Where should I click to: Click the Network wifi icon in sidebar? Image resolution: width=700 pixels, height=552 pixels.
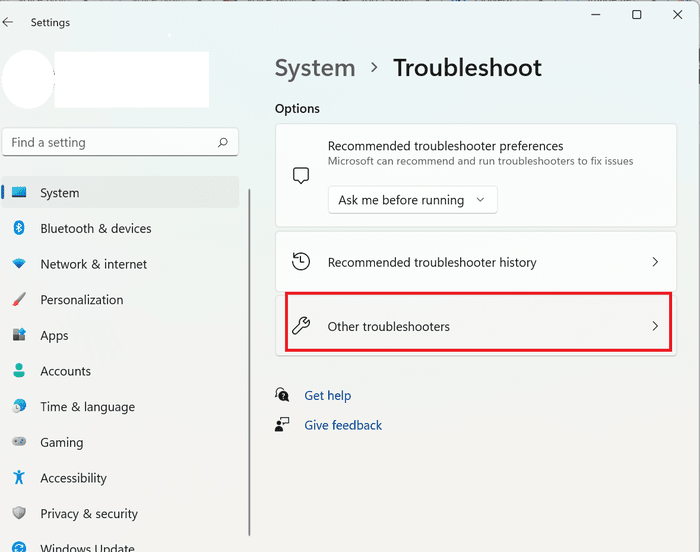(x=19, y=263)
